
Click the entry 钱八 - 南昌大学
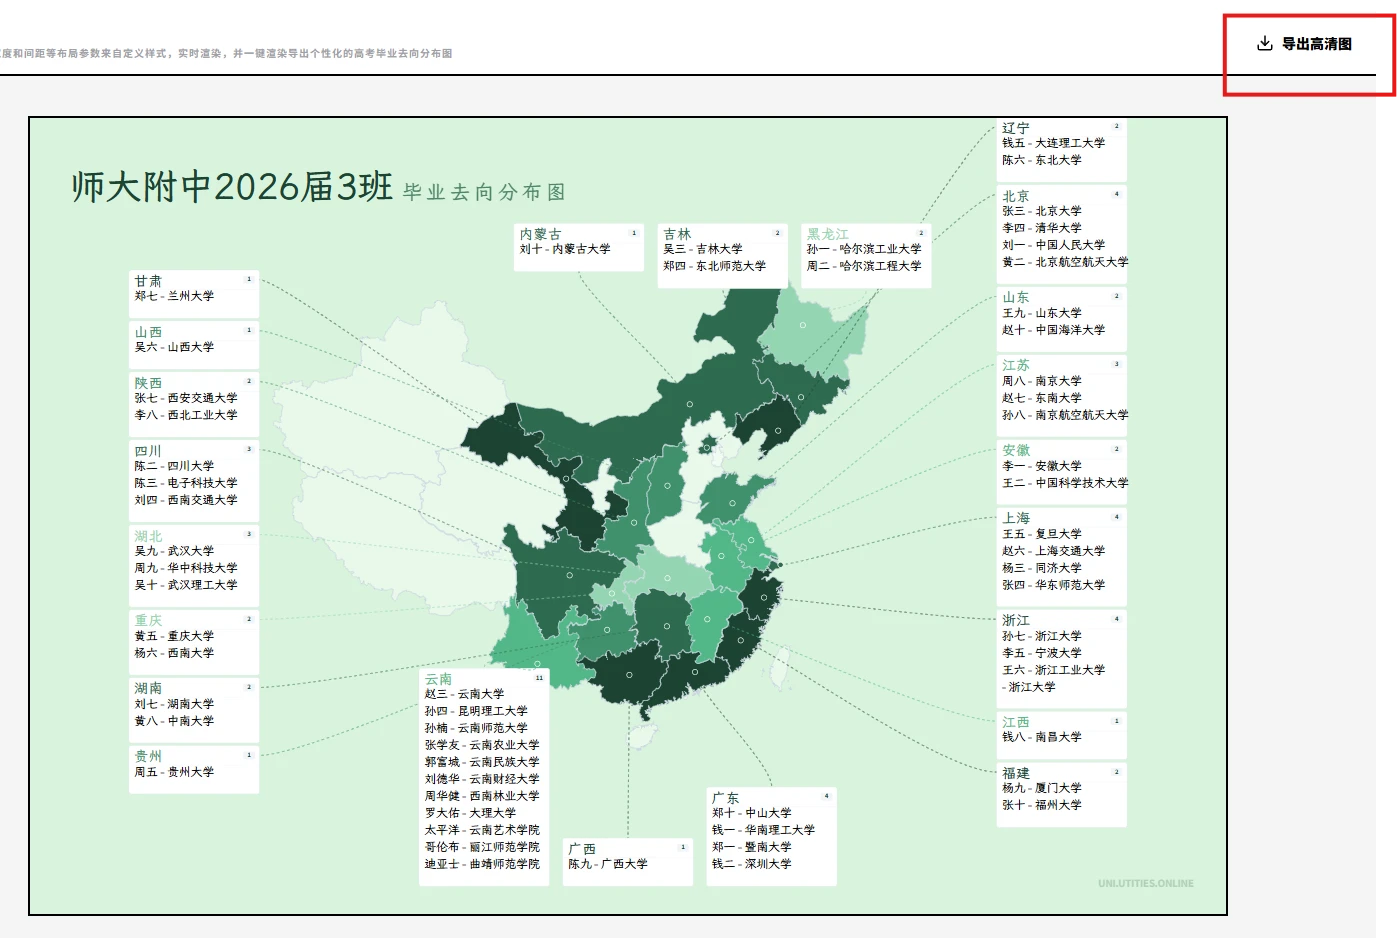click(1042, 737)
